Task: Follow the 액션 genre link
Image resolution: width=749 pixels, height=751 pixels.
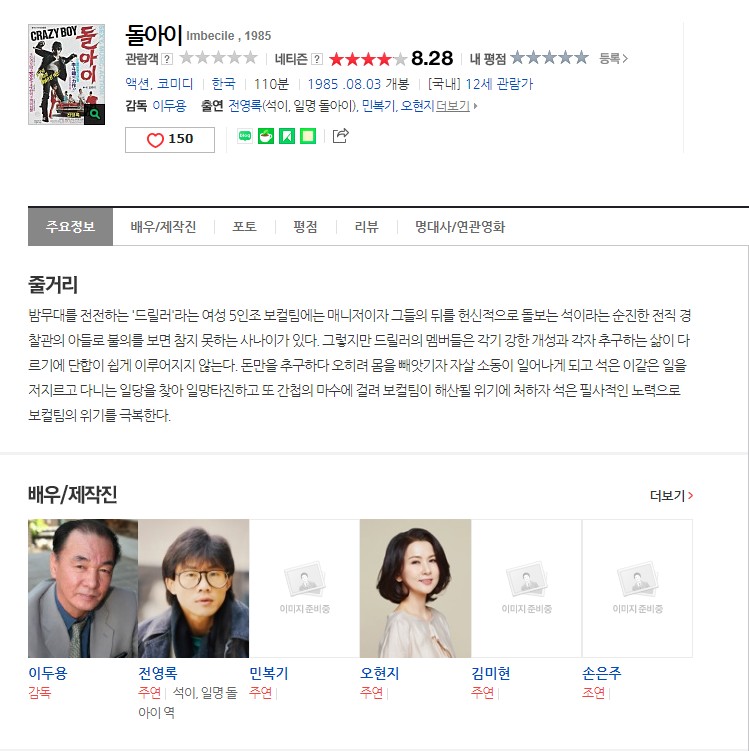Action: point(137,84)
